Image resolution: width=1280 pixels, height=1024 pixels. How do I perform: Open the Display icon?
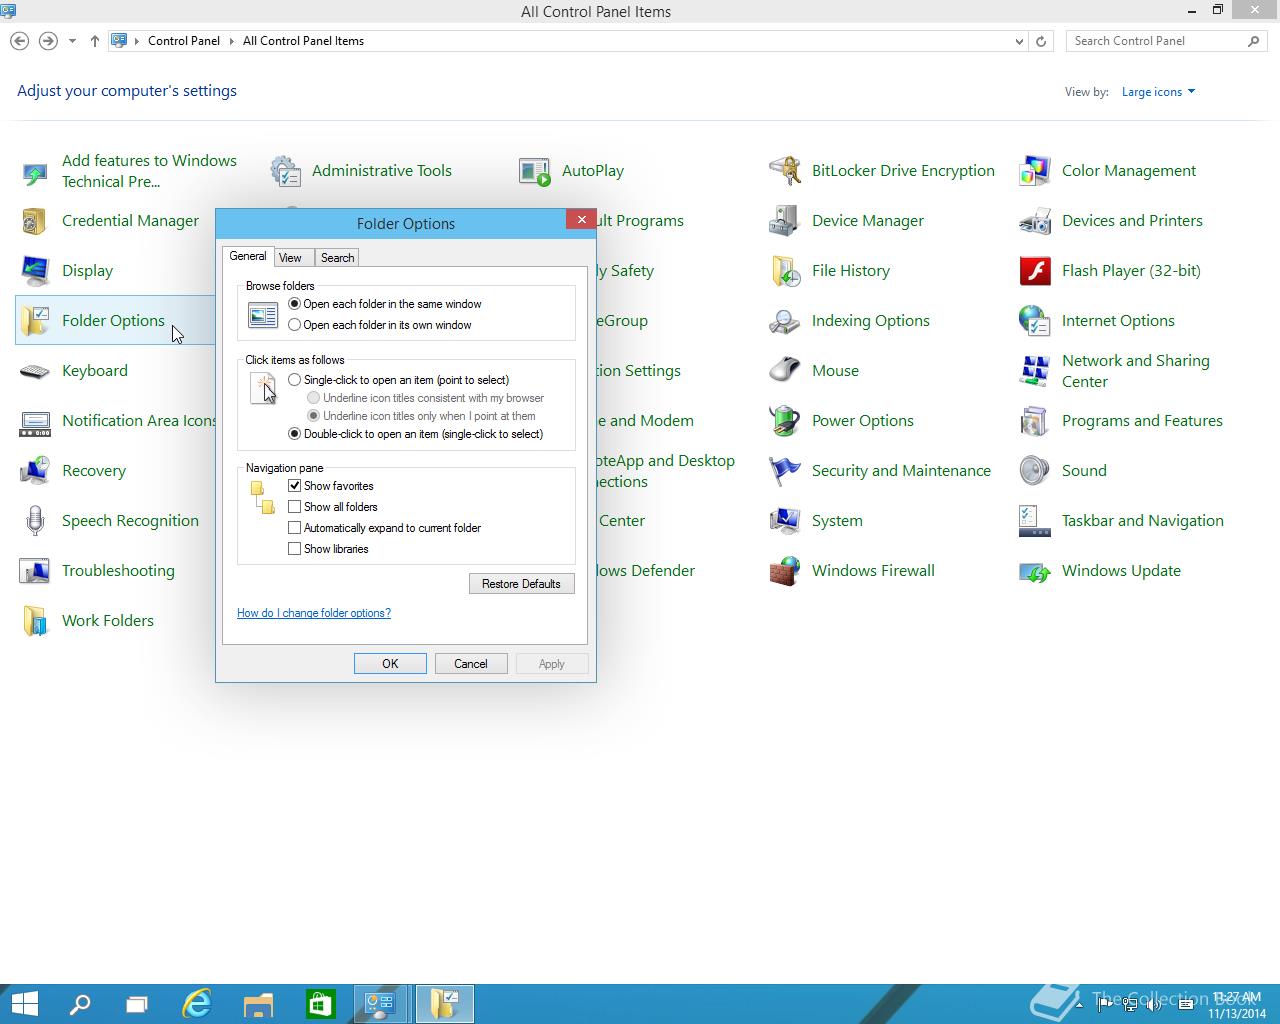click(x=35, y=271)
